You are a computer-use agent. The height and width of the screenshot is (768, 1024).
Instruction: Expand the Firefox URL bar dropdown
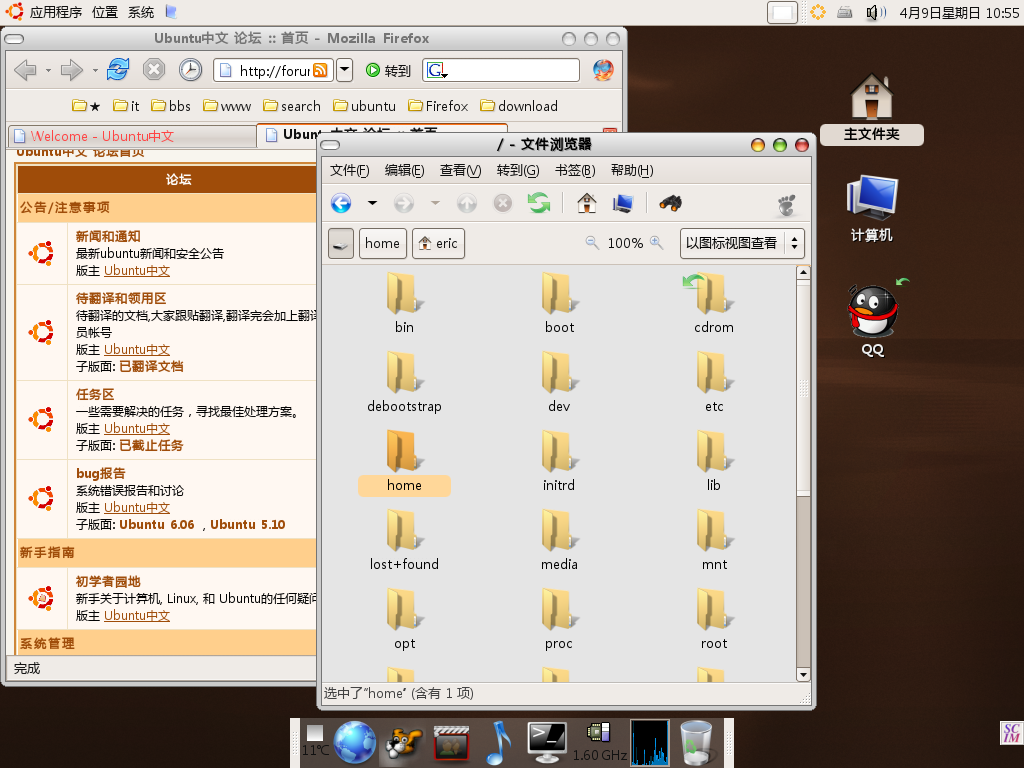(x=345, y=70)
